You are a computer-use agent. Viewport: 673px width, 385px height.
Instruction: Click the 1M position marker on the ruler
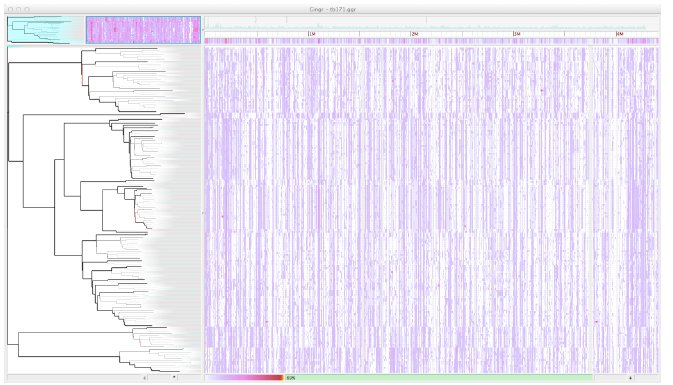(x=312, y=33)
